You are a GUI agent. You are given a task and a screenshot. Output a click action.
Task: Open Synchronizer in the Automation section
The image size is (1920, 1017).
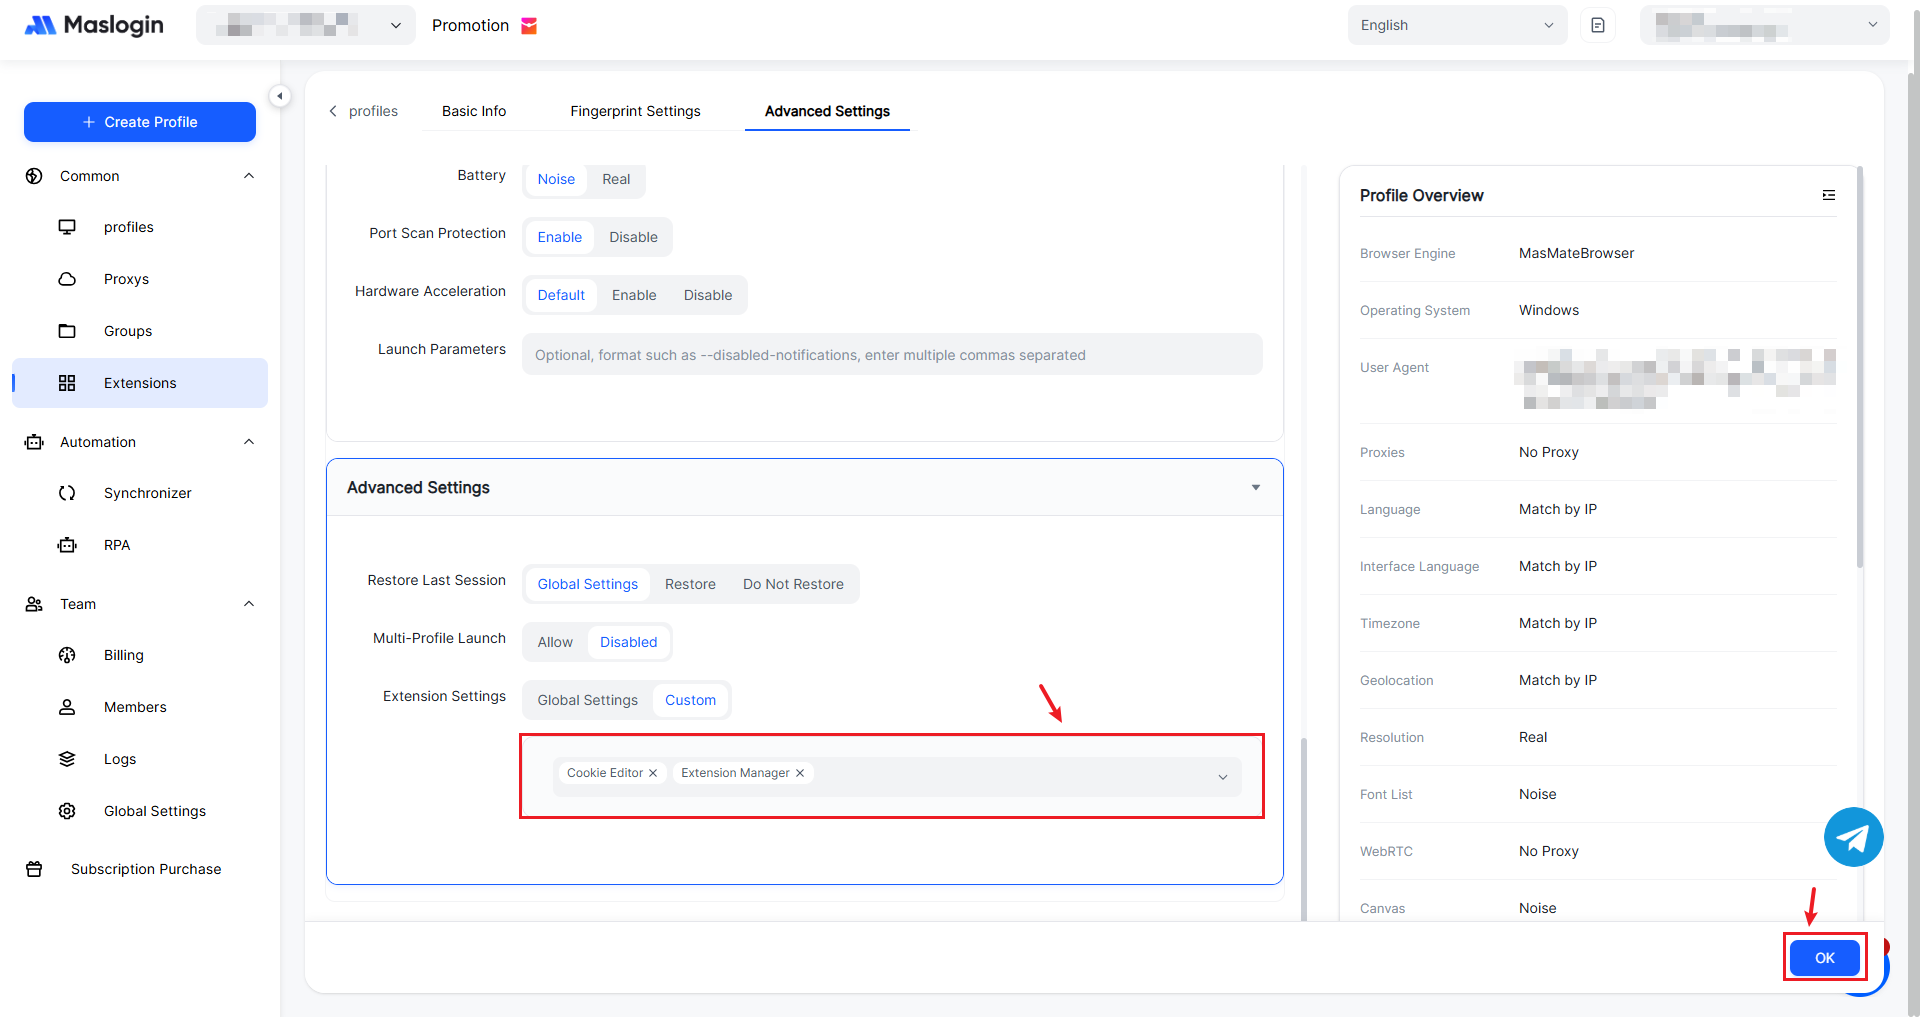click(147, 493)
